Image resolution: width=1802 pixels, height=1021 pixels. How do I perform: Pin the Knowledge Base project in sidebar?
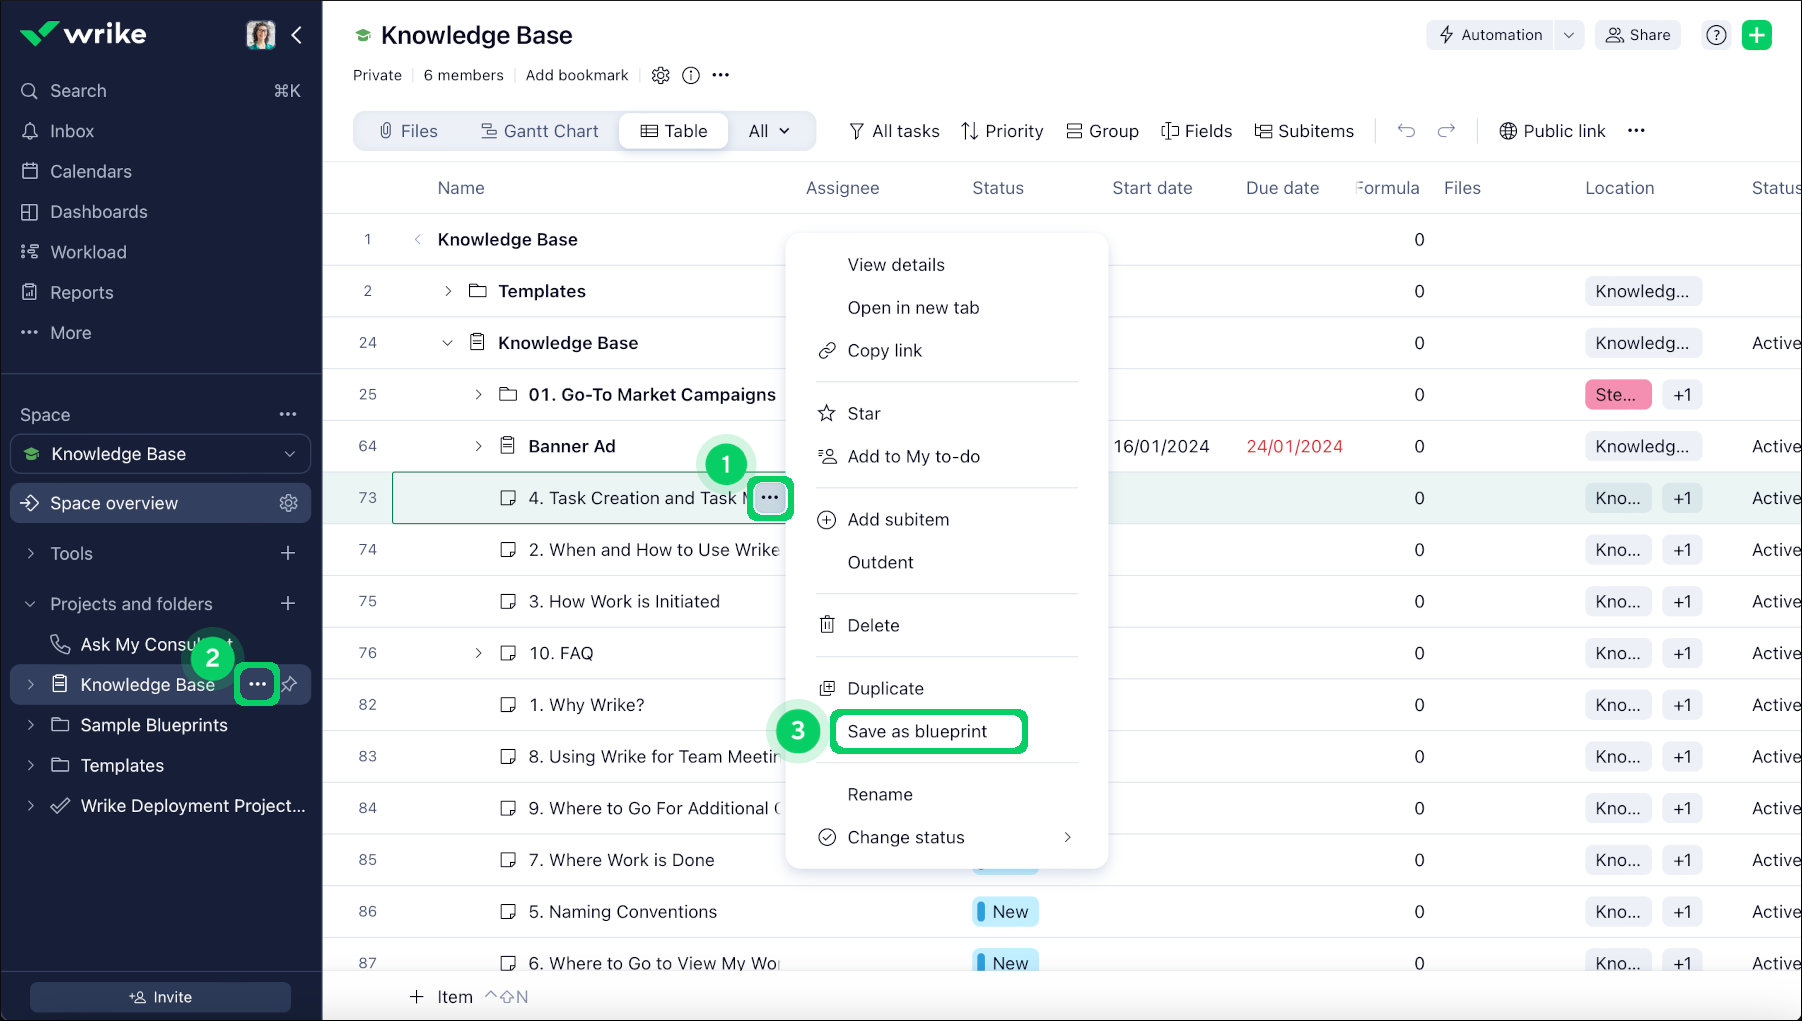[290, 684]
